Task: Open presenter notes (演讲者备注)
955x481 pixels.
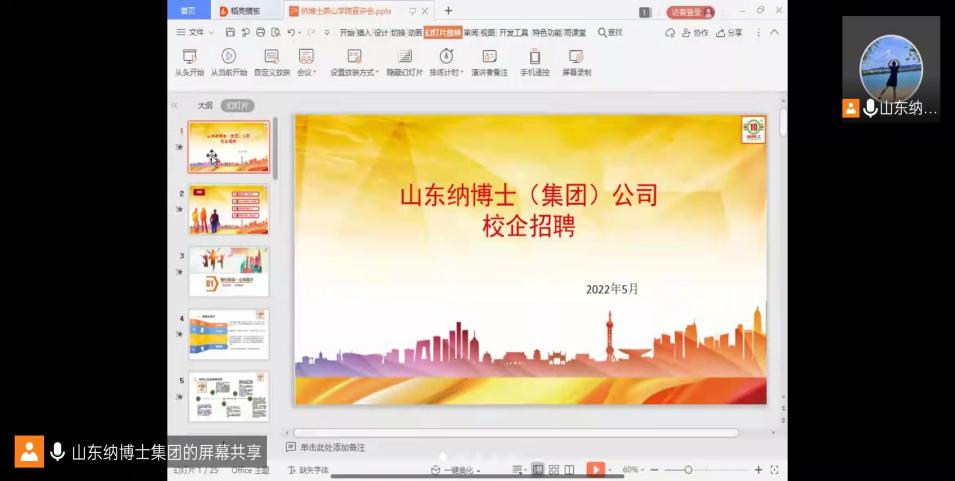Action: pos(489,62)
